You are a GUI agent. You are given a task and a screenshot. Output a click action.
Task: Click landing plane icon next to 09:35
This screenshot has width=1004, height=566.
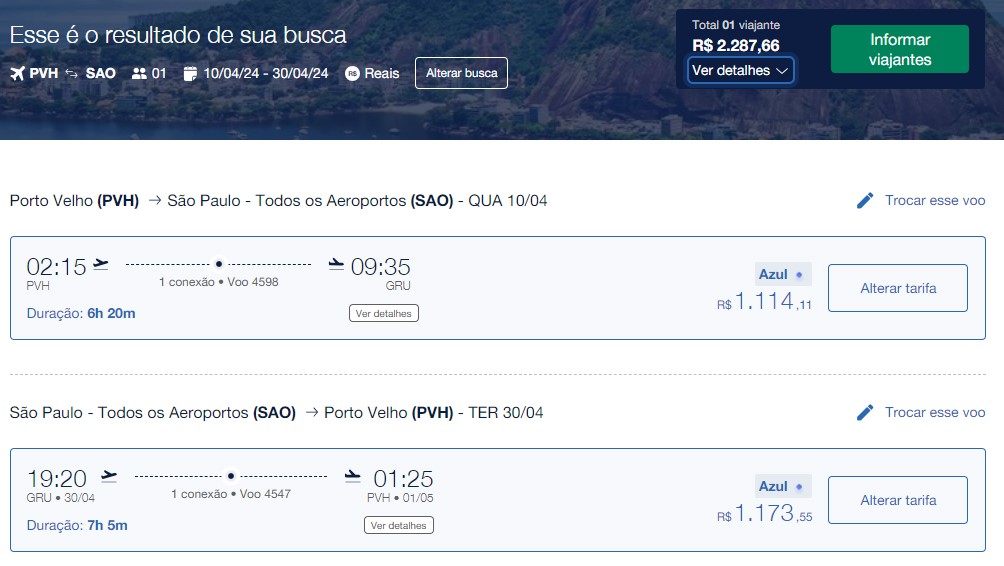pyautogui.click(x=336, y=265)
